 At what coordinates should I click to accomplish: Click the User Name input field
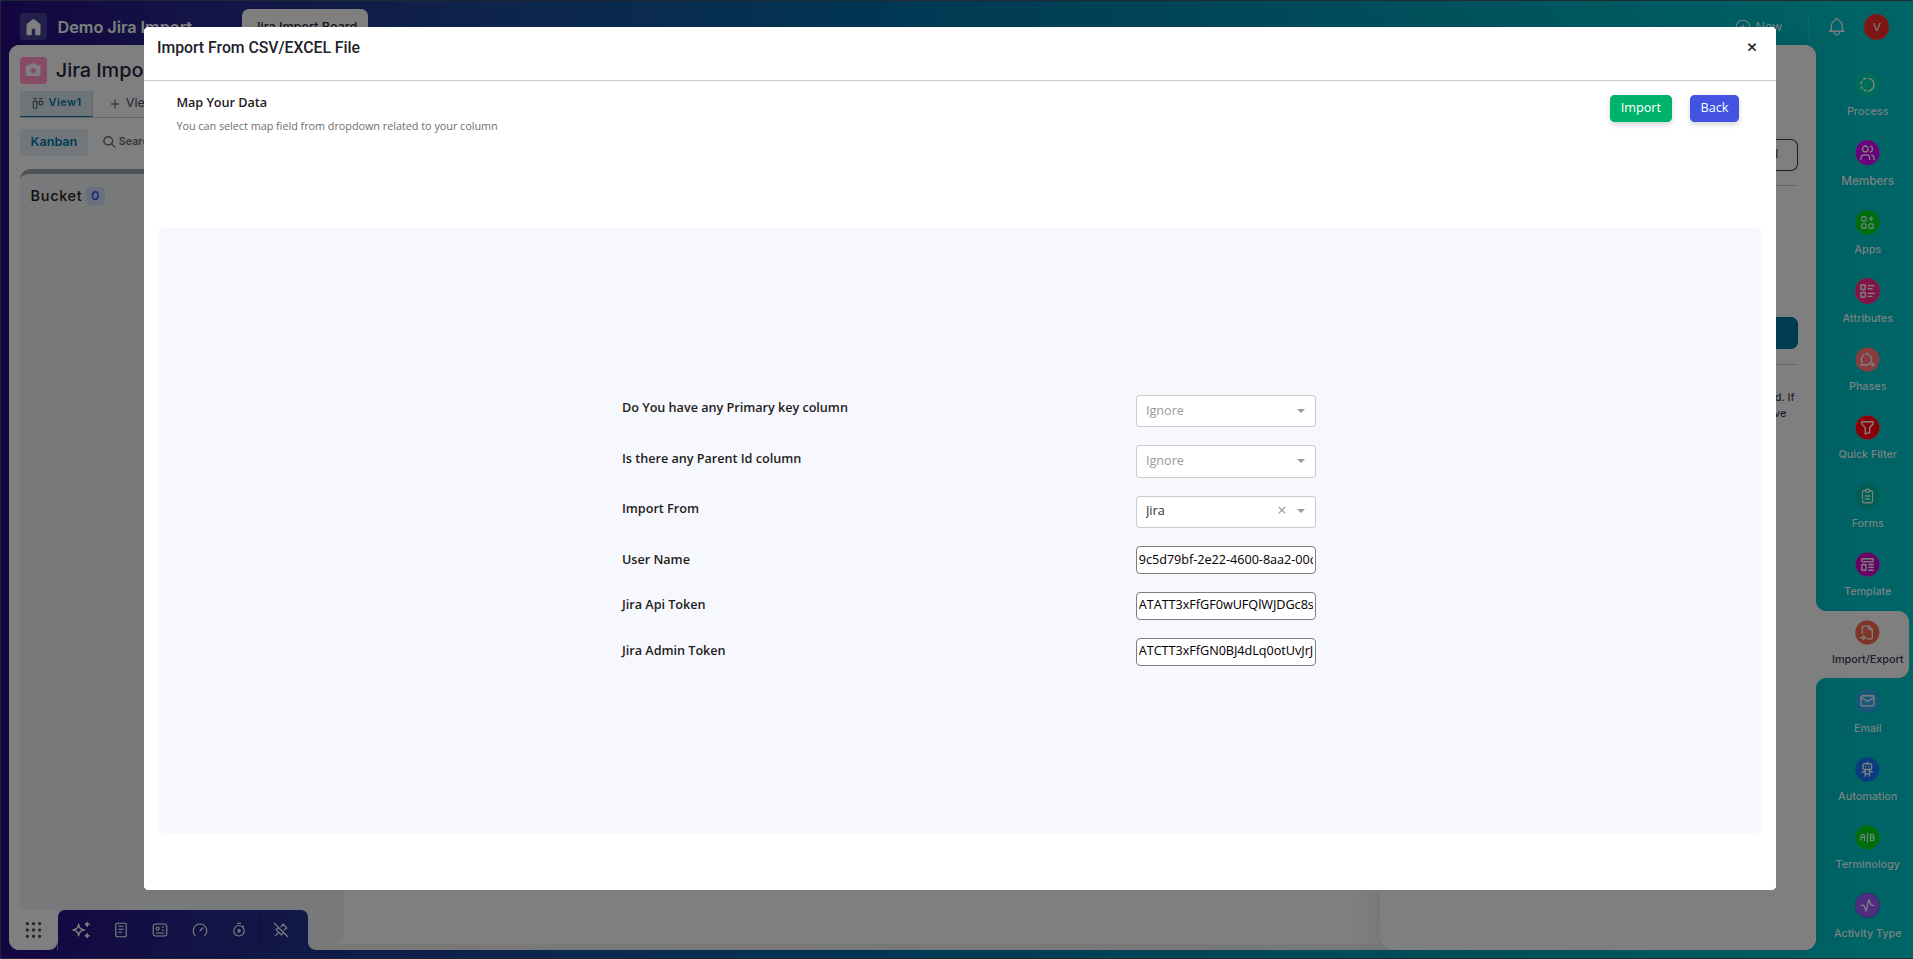[x=1225, y=560]
